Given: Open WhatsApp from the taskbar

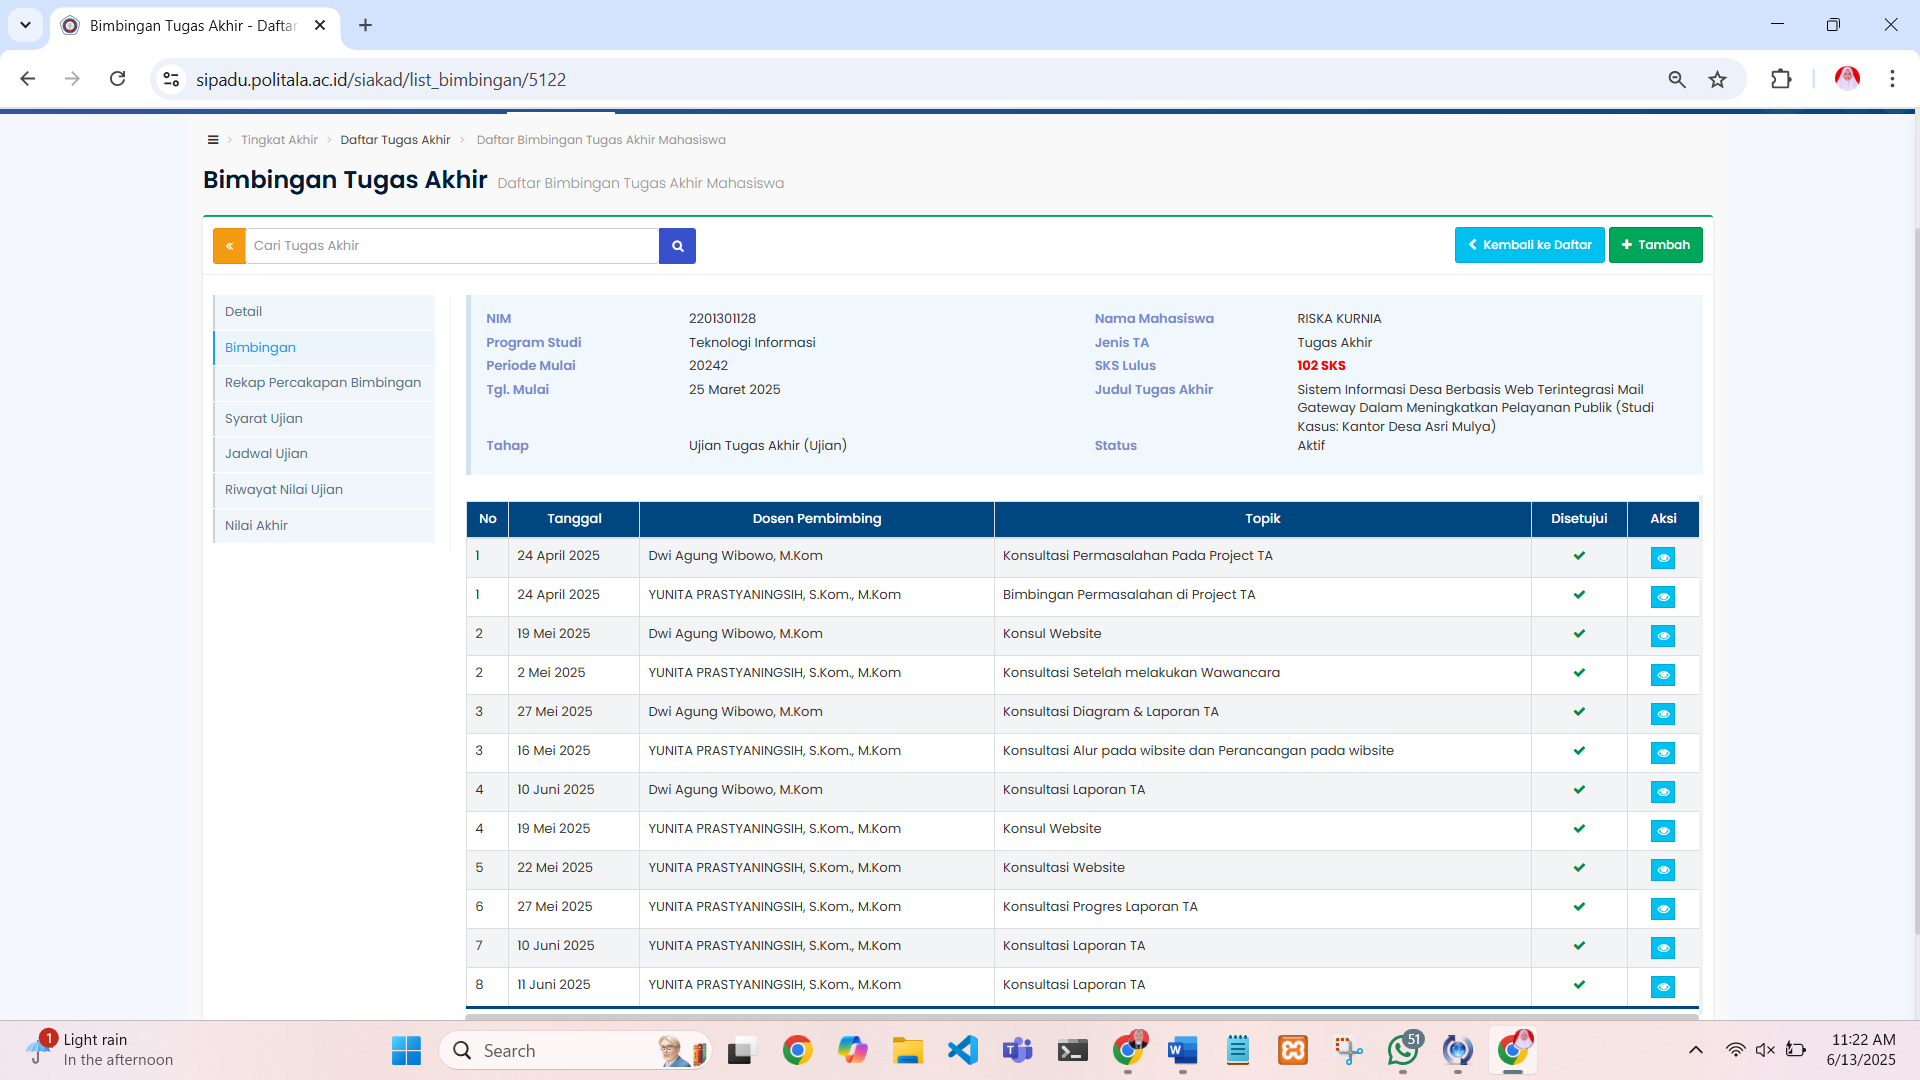Looking at the screenshot, I should pos(1402,1050).
